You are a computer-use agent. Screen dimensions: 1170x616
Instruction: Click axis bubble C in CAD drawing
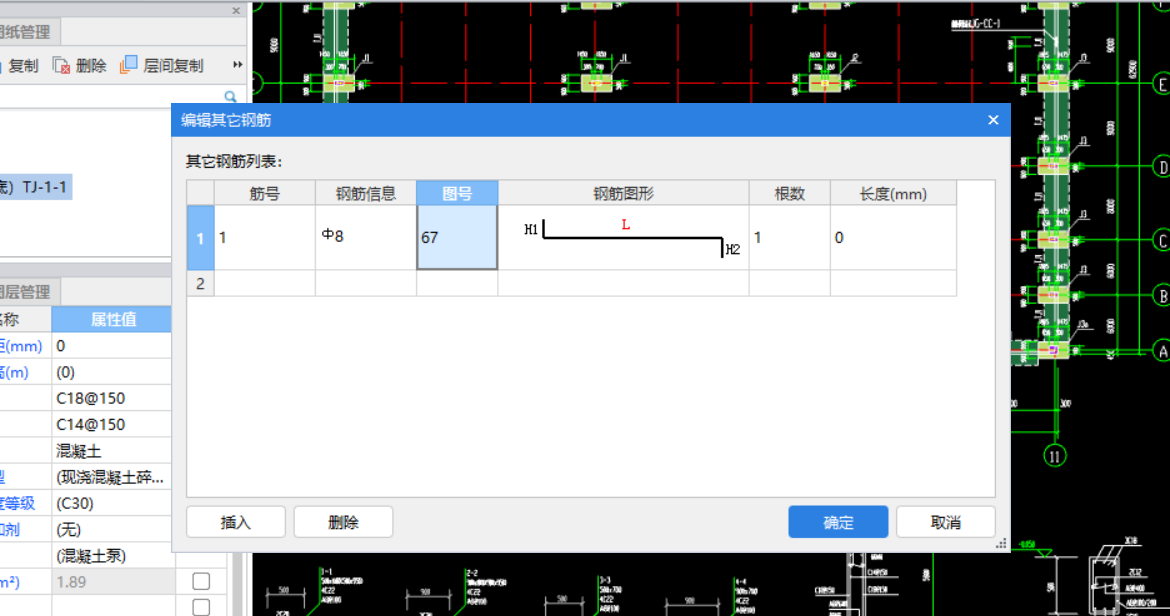(1161, 240)
